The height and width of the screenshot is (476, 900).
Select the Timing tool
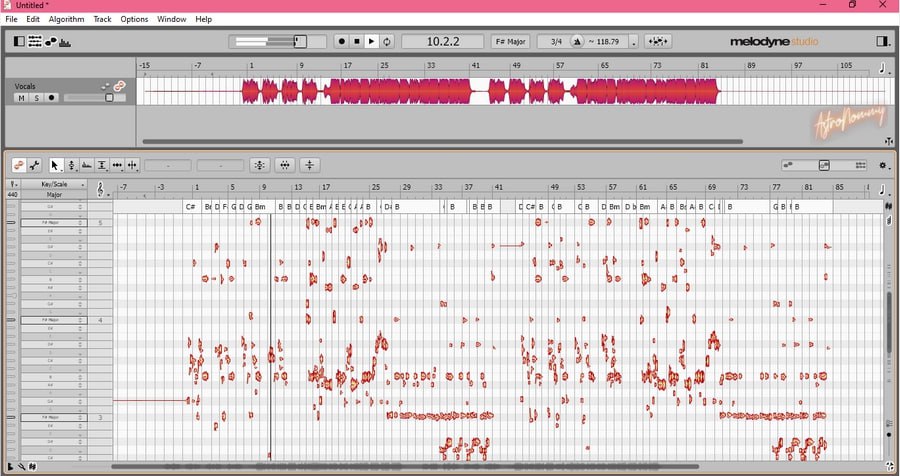(x=117, y=165)
